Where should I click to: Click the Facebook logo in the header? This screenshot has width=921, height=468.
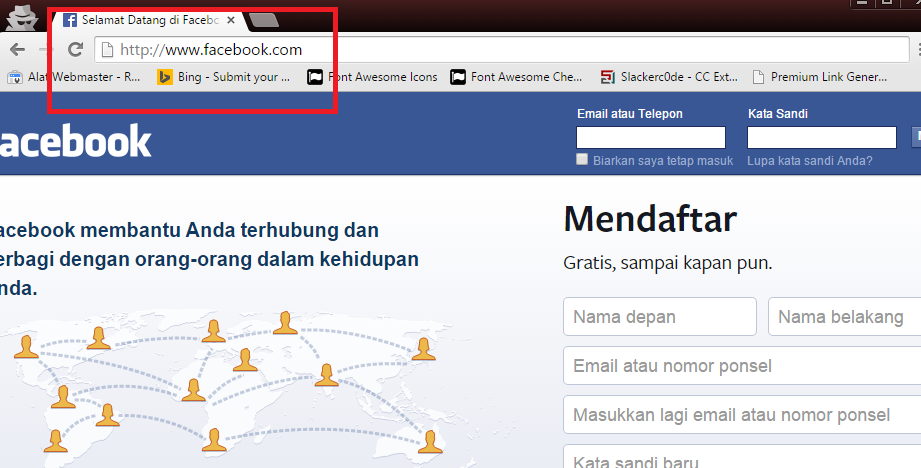(75, 141)
